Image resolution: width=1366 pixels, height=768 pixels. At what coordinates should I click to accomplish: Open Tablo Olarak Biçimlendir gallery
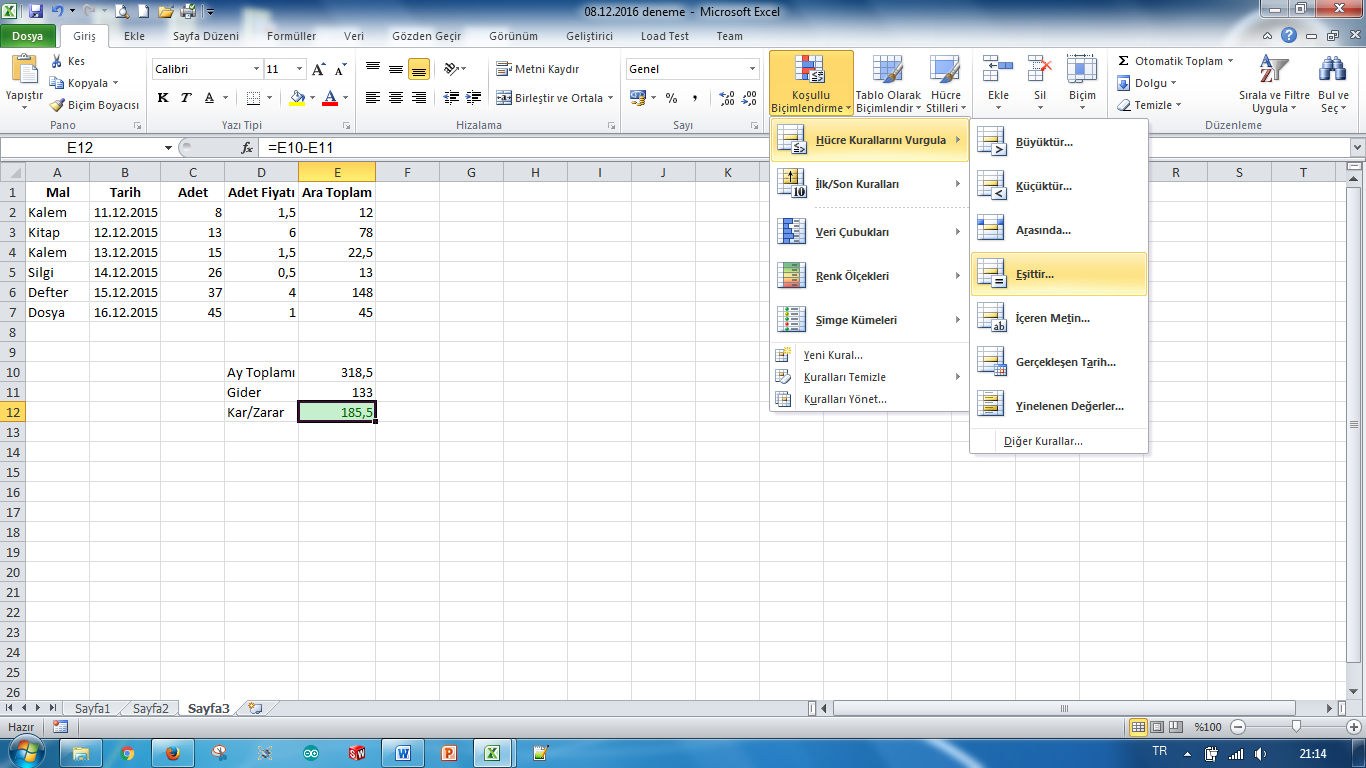tap(888, 84)
